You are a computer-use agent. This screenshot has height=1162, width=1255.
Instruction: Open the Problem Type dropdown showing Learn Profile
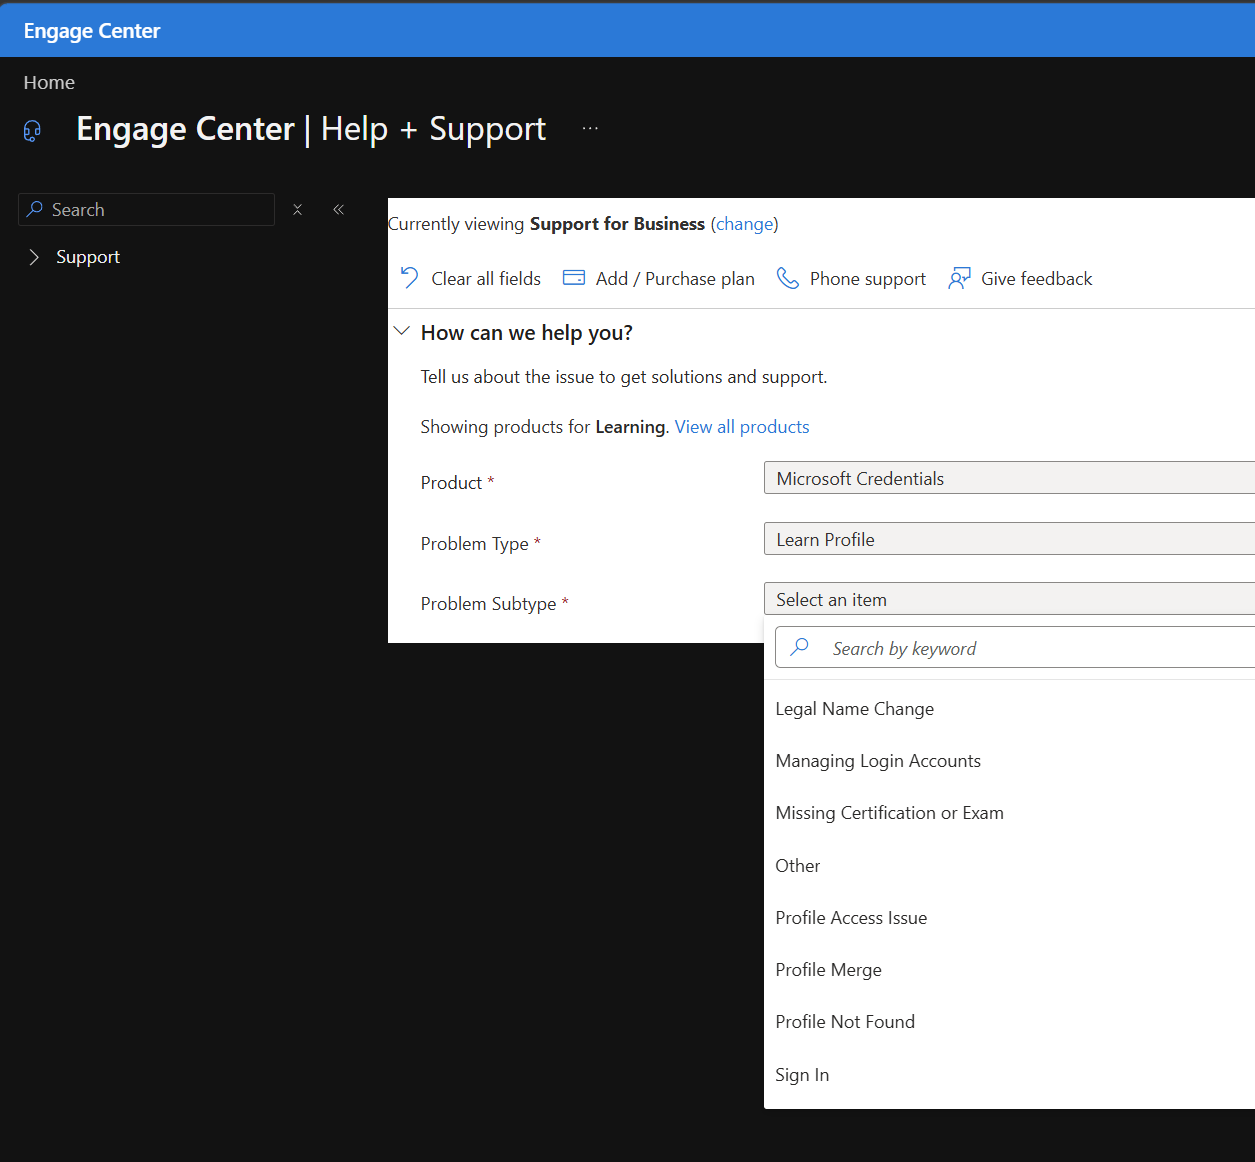[1009, 539]
